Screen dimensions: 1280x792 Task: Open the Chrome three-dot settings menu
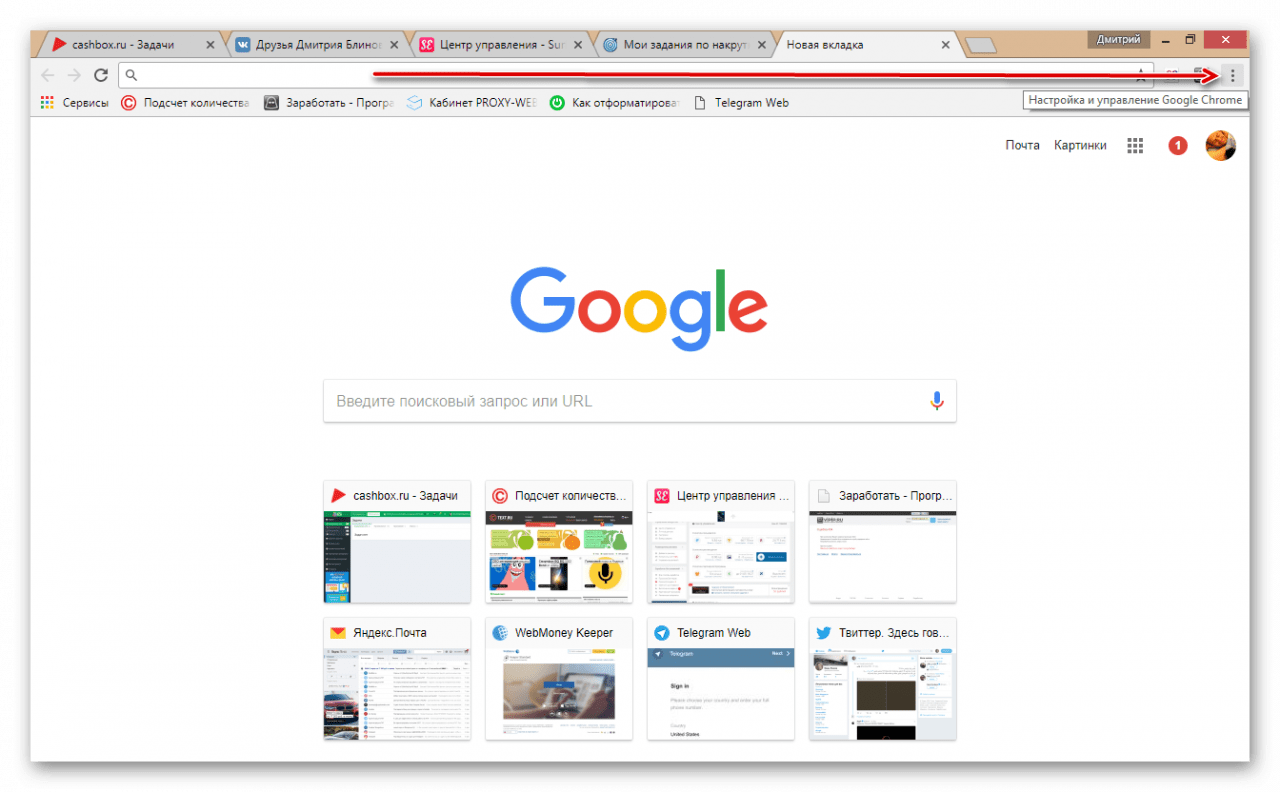pos(1232,75)
